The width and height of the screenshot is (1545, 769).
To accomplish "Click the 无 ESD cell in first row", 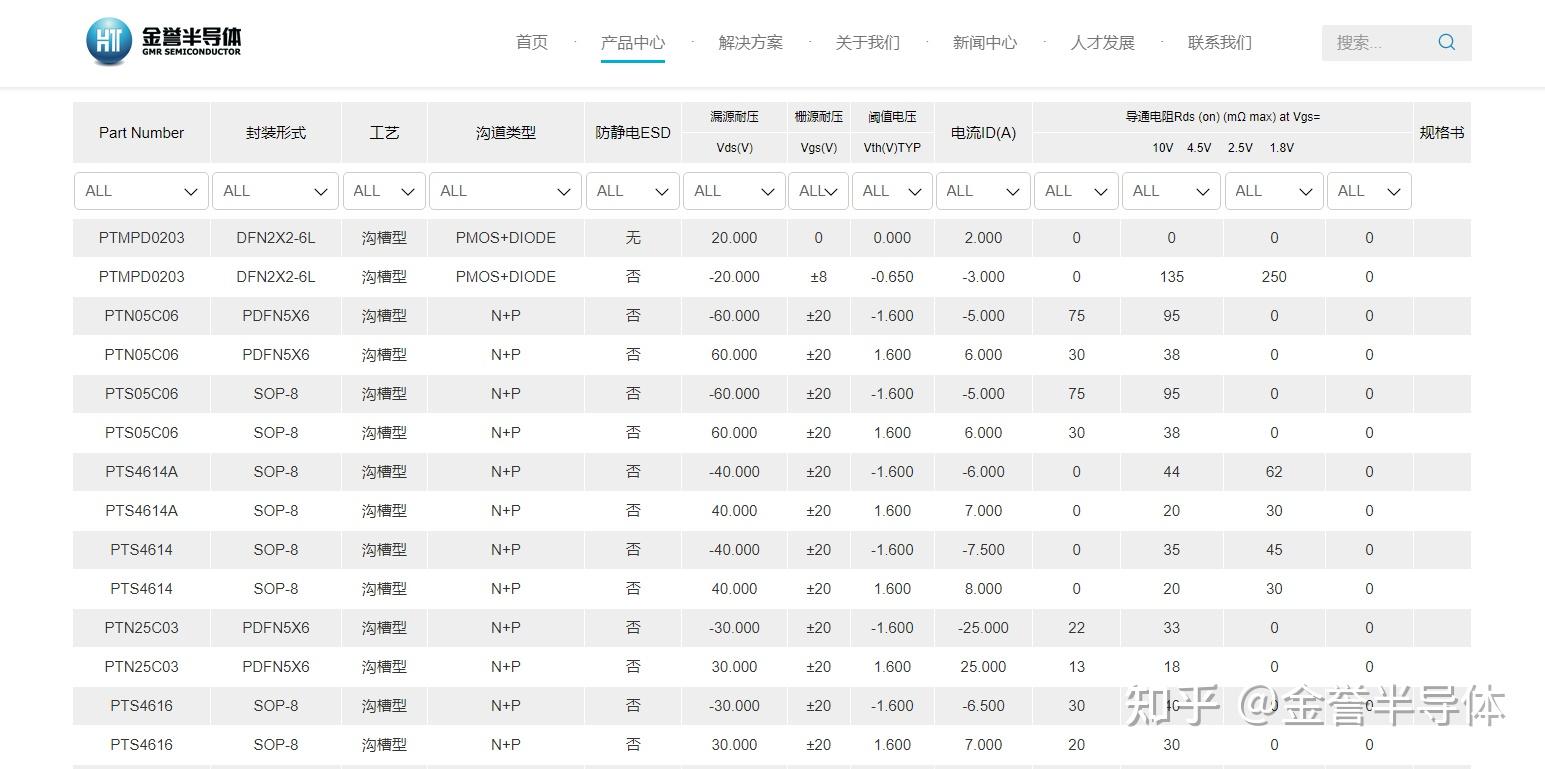I will click(633, 238).
